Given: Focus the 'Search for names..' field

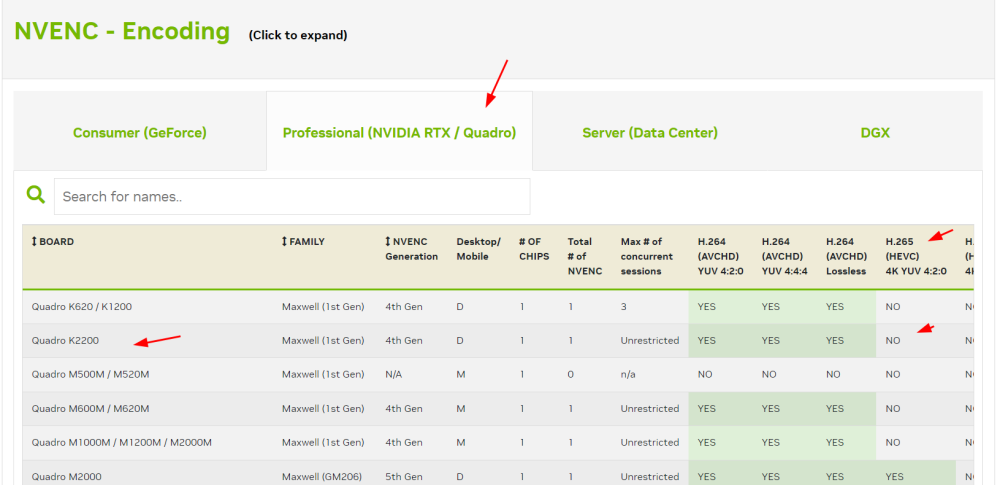Looking at the screenshot, I should pos(292,197).
